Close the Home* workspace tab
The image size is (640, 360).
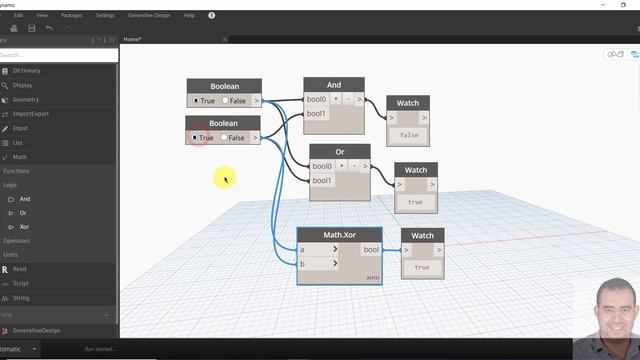click(x=224, y=39)
